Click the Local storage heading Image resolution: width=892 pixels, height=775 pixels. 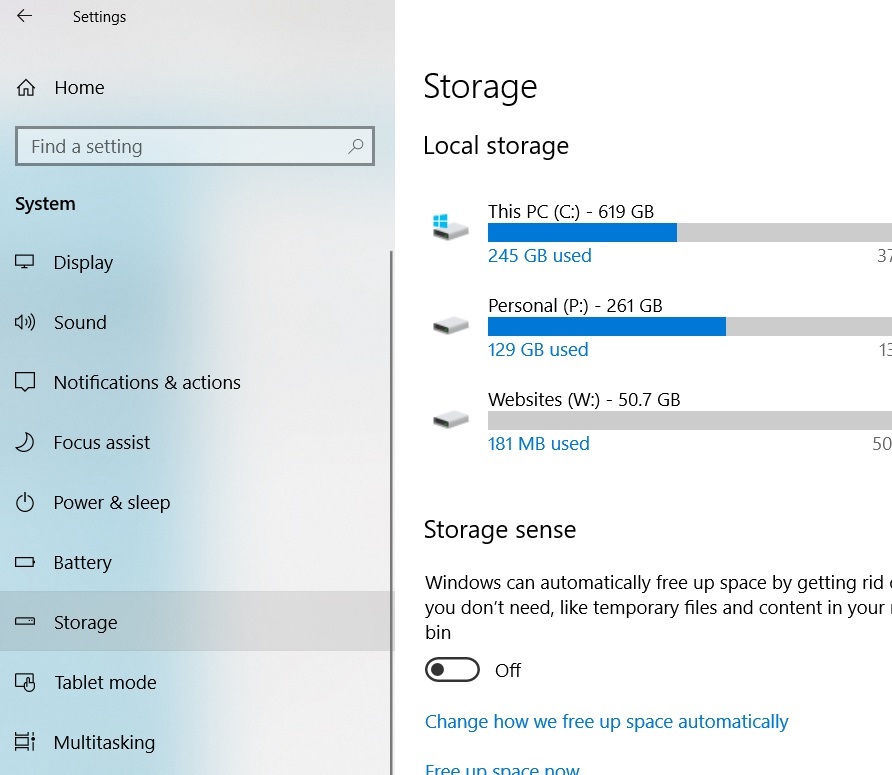click(495, 146)
